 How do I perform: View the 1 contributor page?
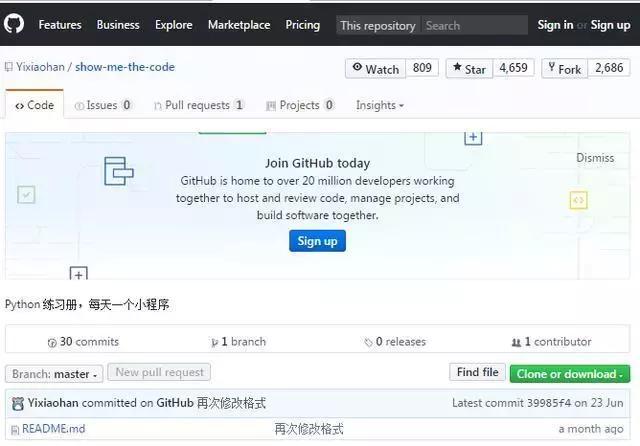(551, 342)
